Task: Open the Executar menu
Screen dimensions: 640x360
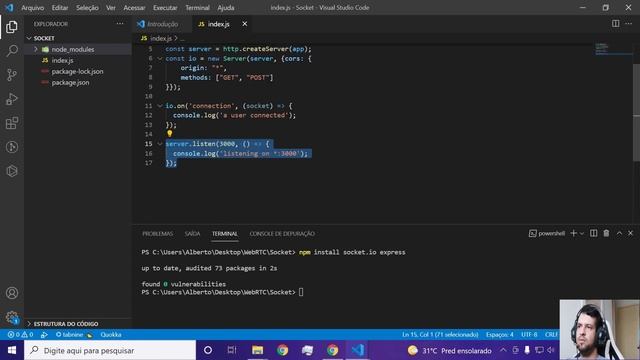Action: point(165,7)
